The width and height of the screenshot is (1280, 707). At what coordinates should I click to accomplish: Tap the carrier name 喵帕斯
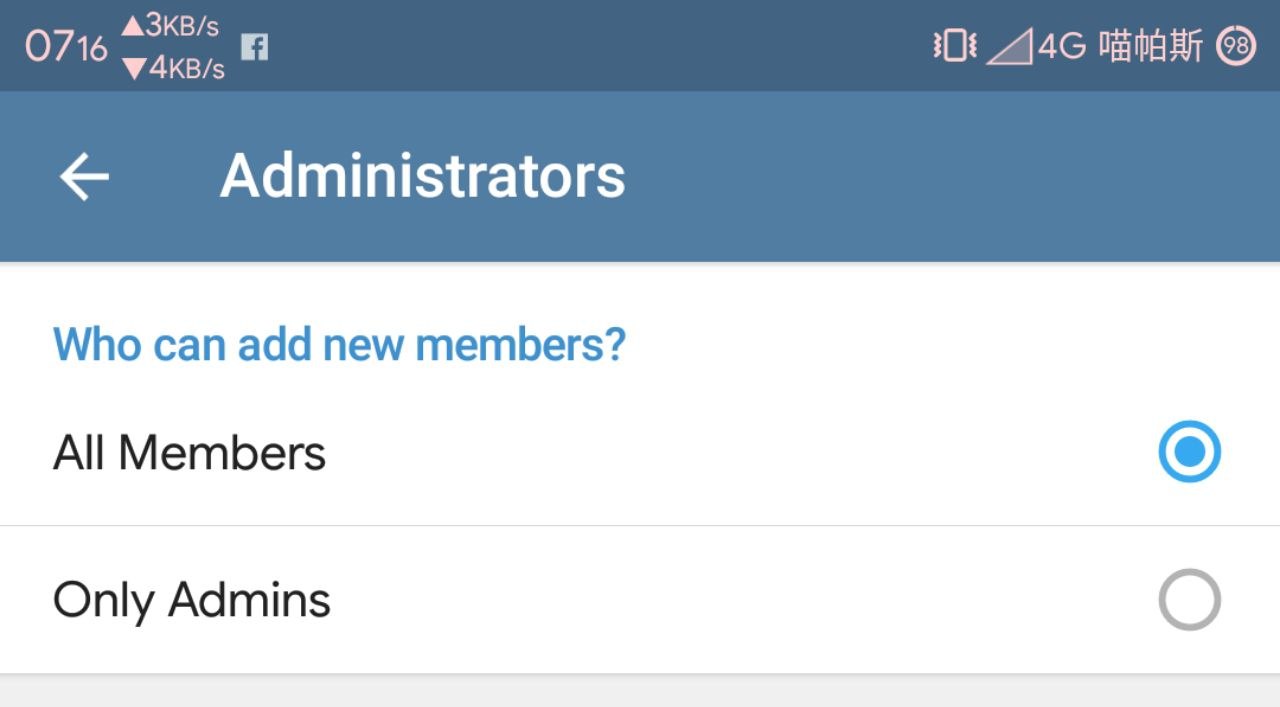(1151, 46)
